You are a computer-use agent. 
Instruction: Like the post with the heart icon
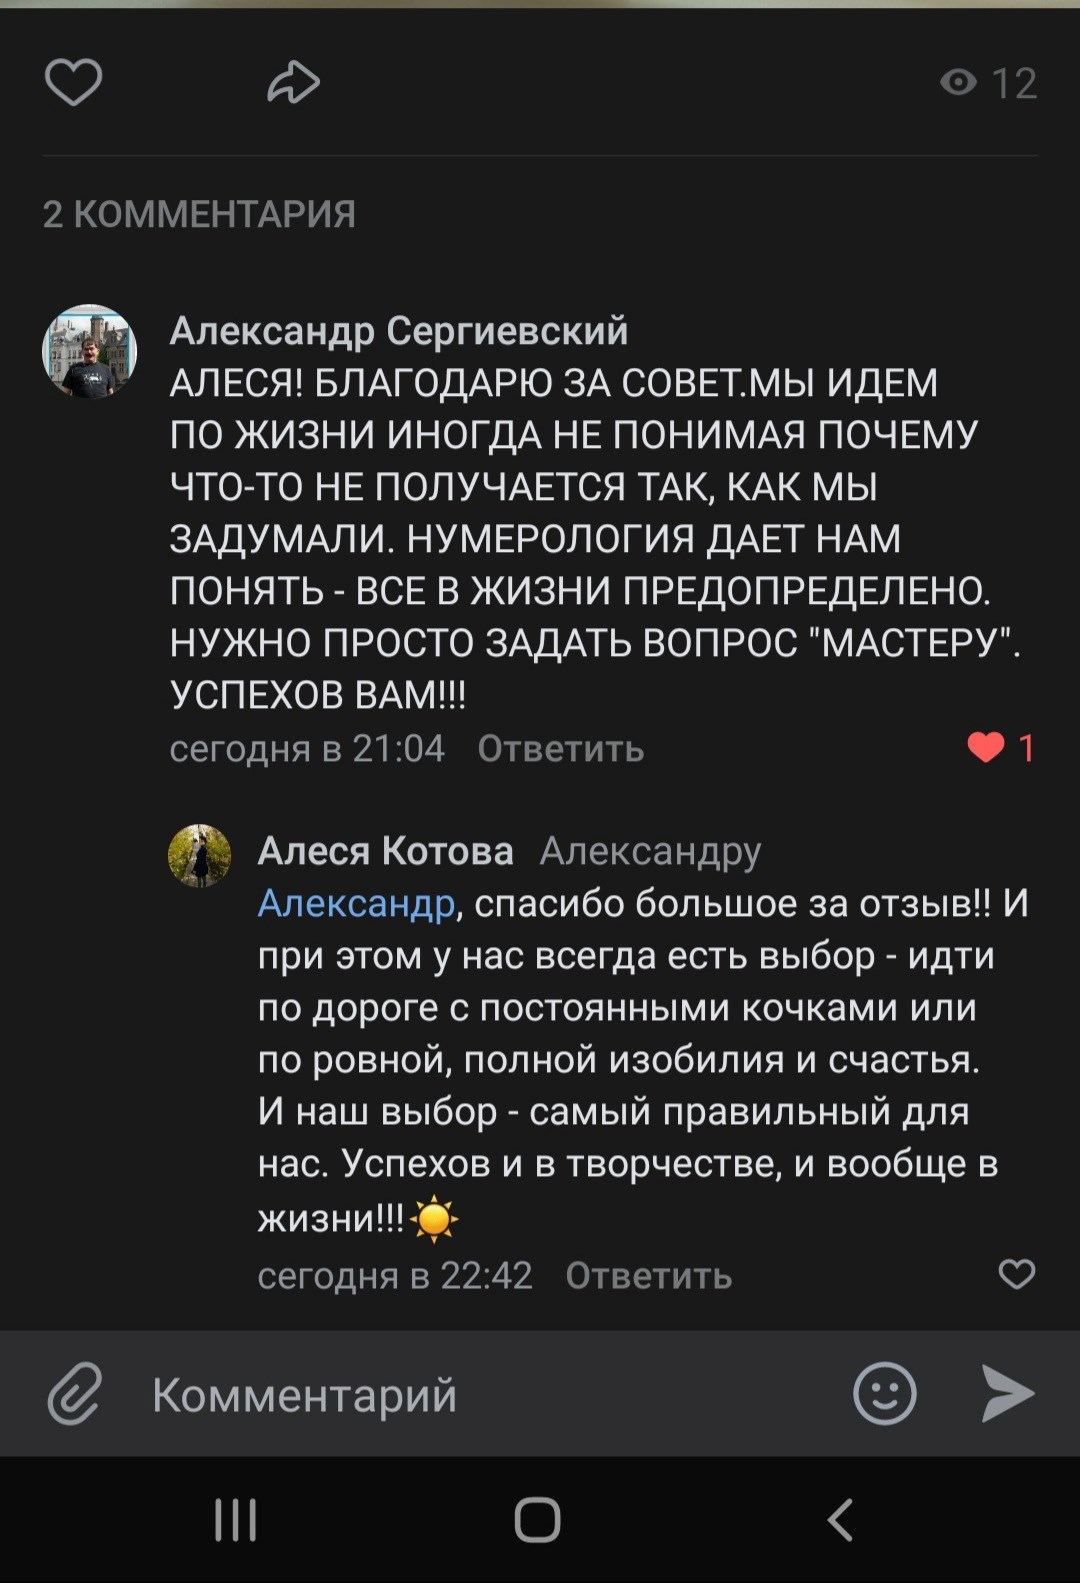pyautogui.click(x=73, y=82)
